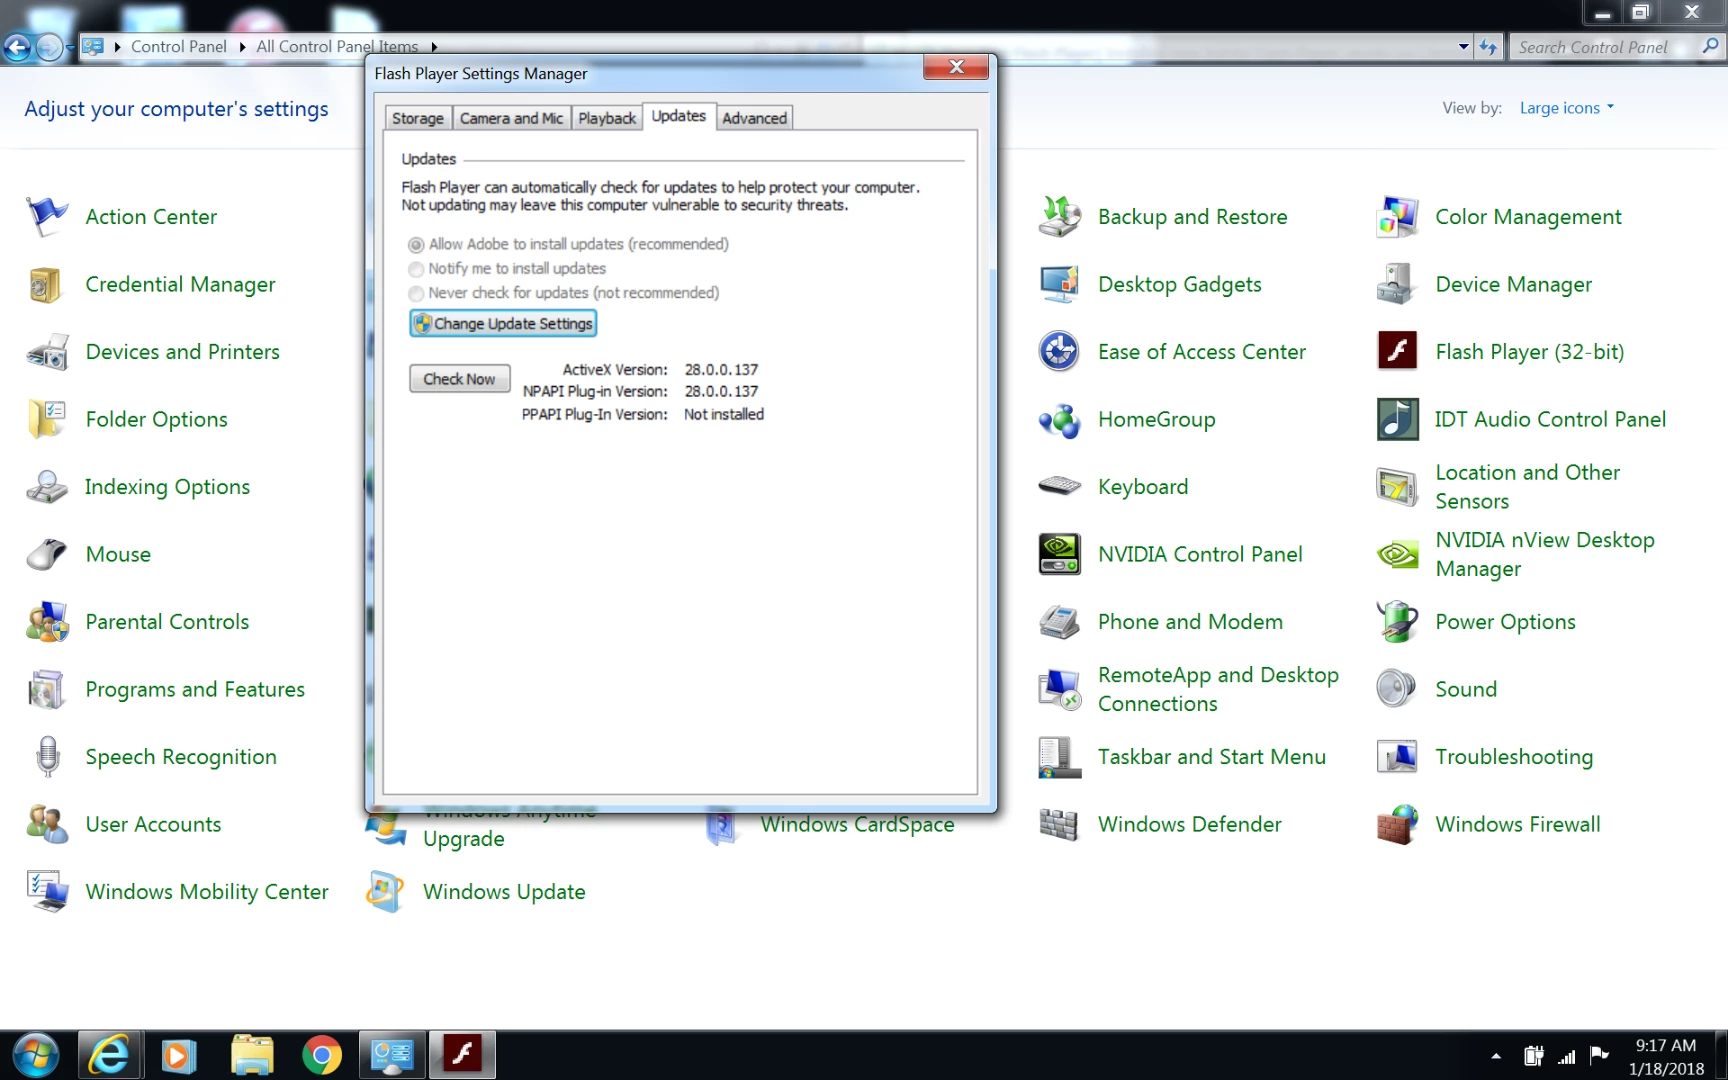Switch to the Camera and Mic tab

(511, 118)
